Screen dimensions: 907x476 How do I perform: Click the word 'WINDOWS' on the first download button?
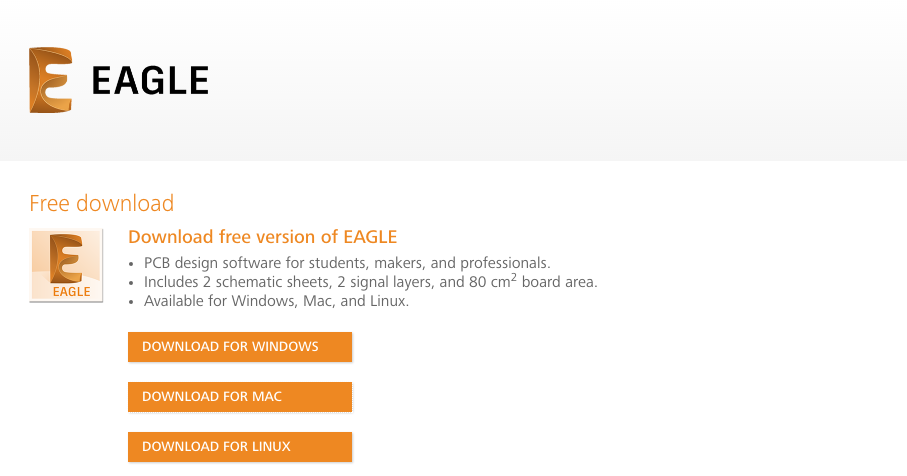285,346
